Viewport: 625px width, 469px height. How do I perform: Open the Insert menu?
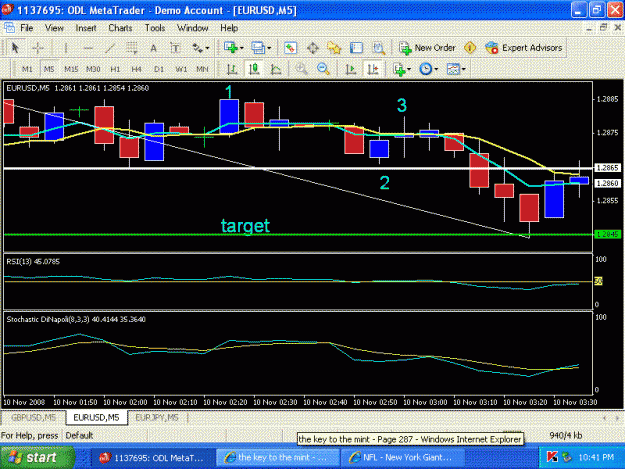pos(86,28)
